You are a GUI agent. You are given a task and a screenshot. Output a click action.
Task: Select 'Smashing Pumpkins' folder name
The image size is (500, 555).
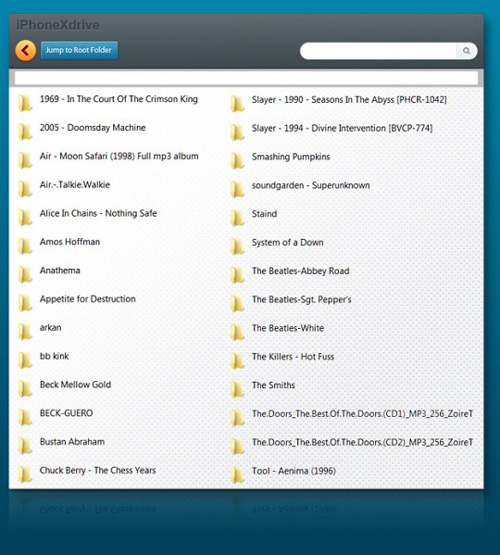click(291, 157)
